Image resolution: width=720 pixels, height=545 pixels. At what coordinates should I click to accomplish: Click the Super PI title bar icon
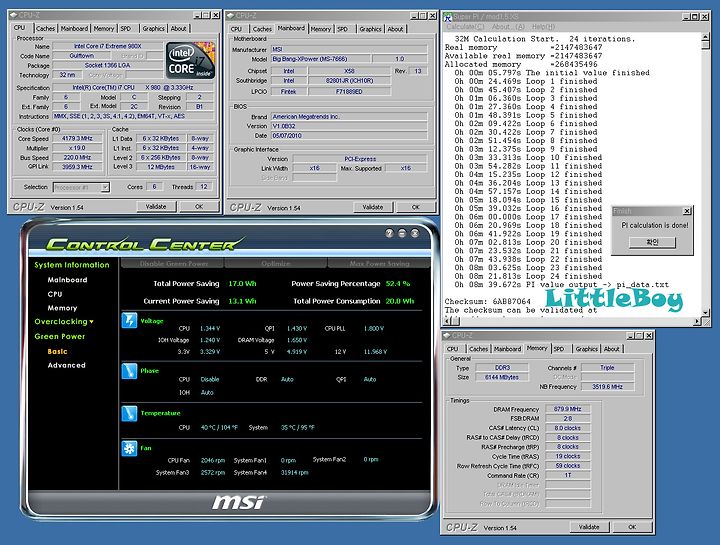pos(448,17)
